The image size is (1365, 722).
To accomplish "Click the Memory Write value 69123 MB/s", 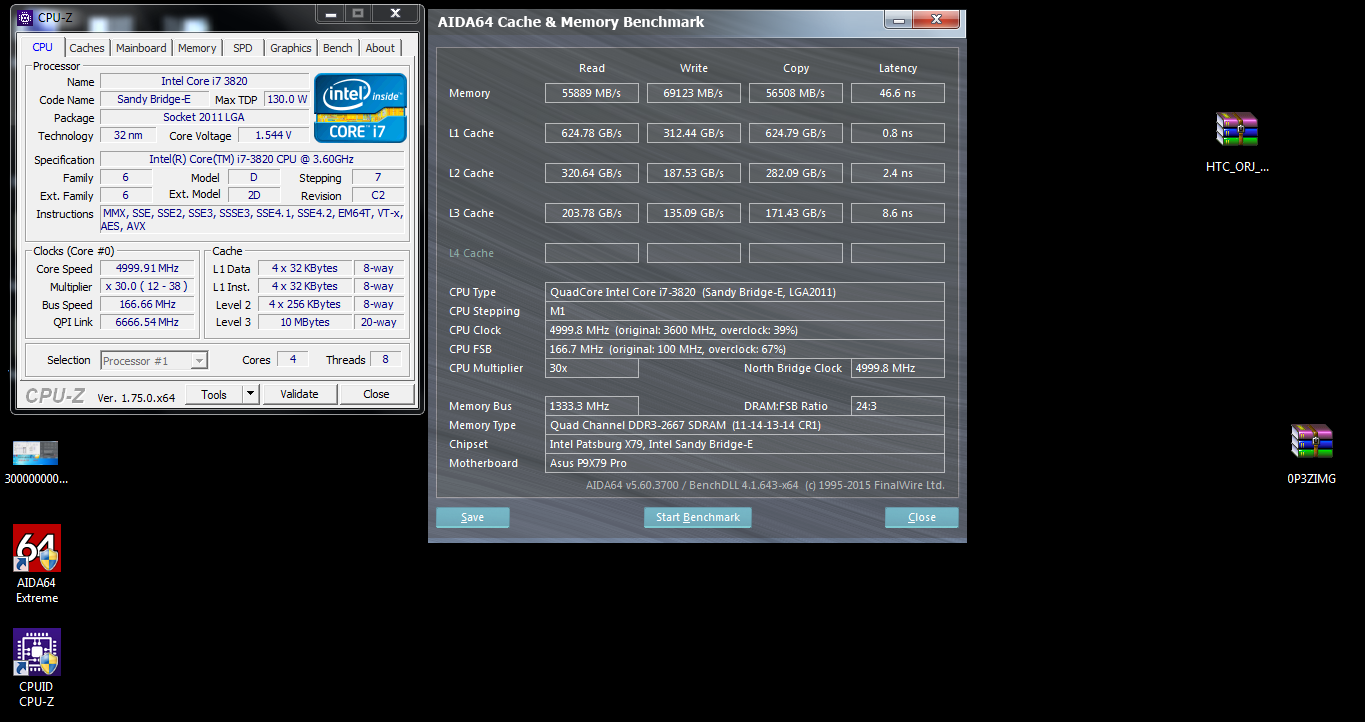I will click(694, 93).
